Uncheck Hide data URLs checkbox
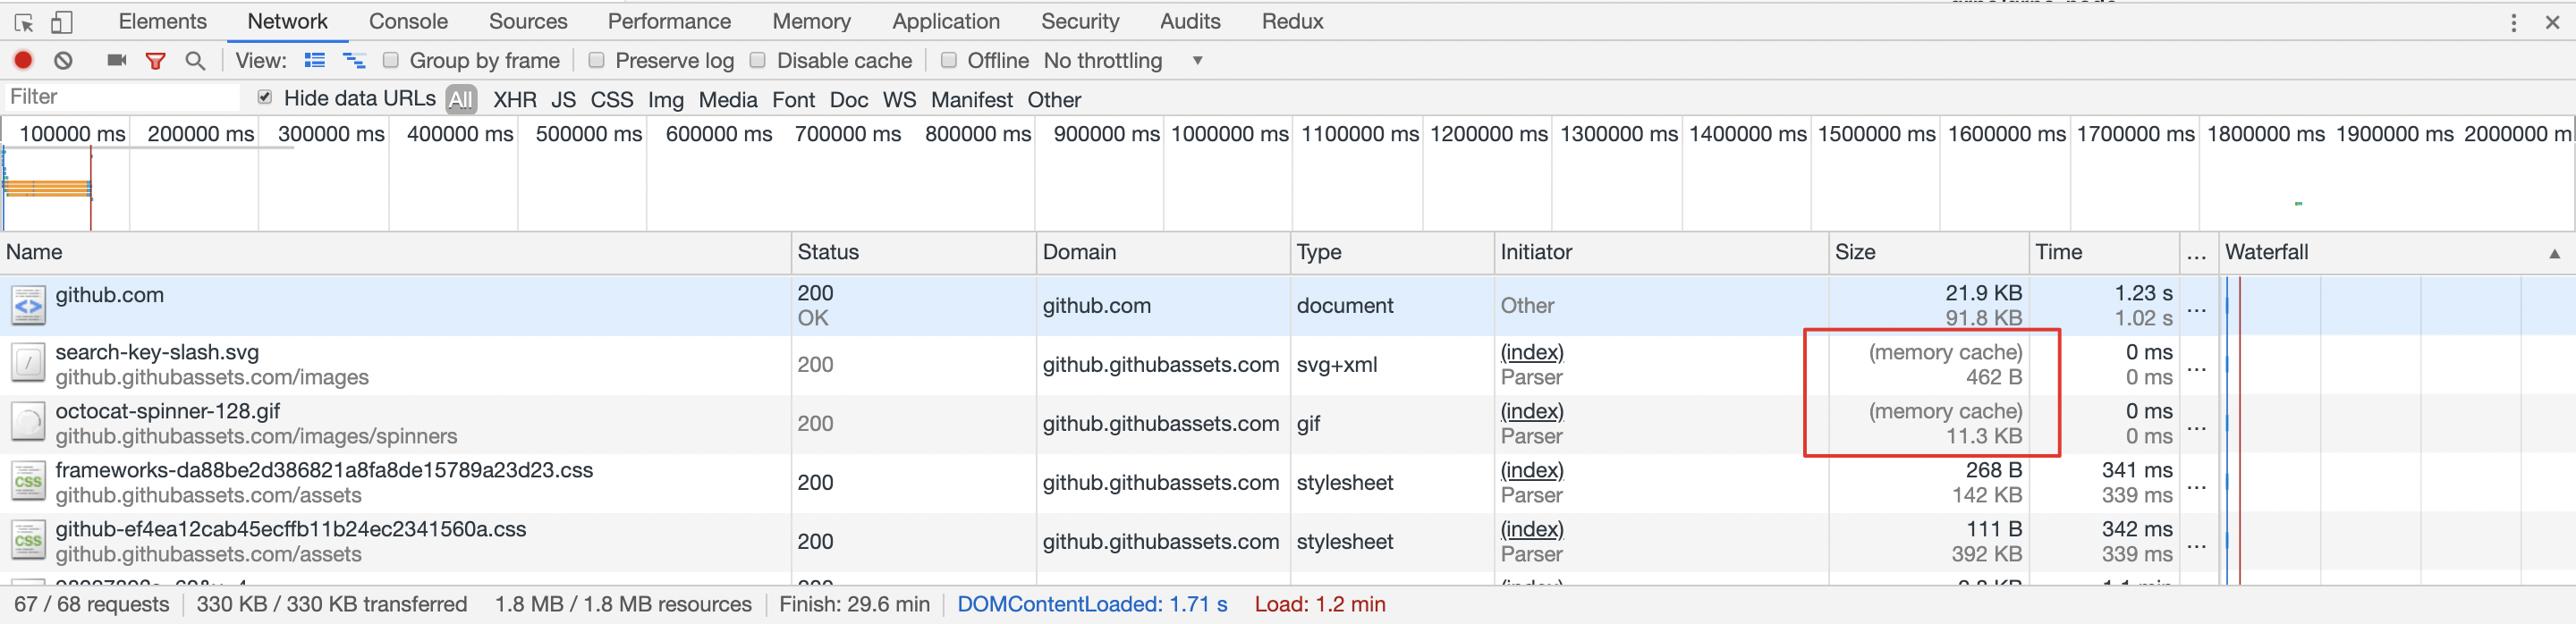The image size is (2576, 624). click(x=265, y=97)
